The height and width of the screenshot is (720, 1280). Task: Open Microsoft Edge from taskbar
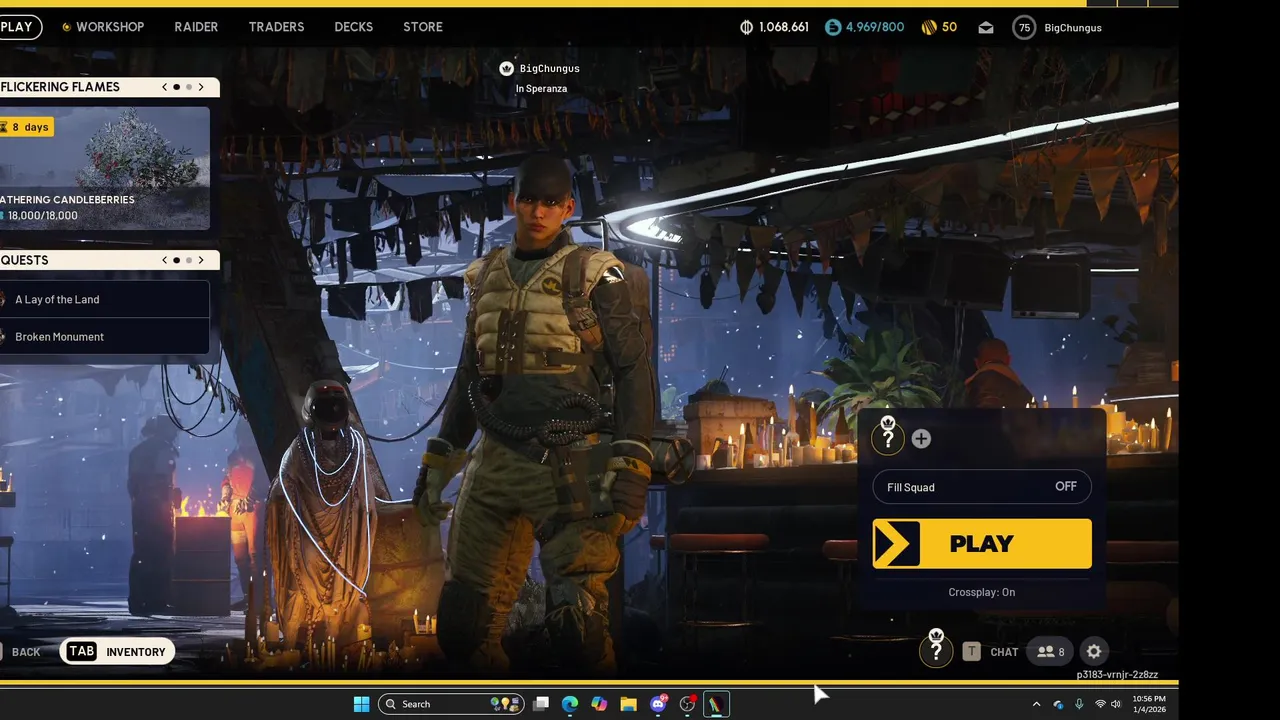coord(570,704)
